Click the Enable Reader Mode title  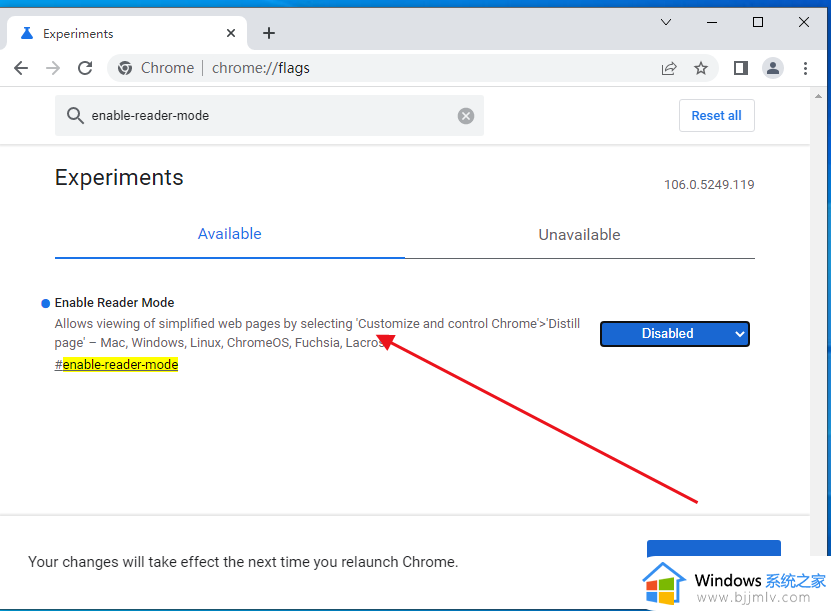[114, 303]
